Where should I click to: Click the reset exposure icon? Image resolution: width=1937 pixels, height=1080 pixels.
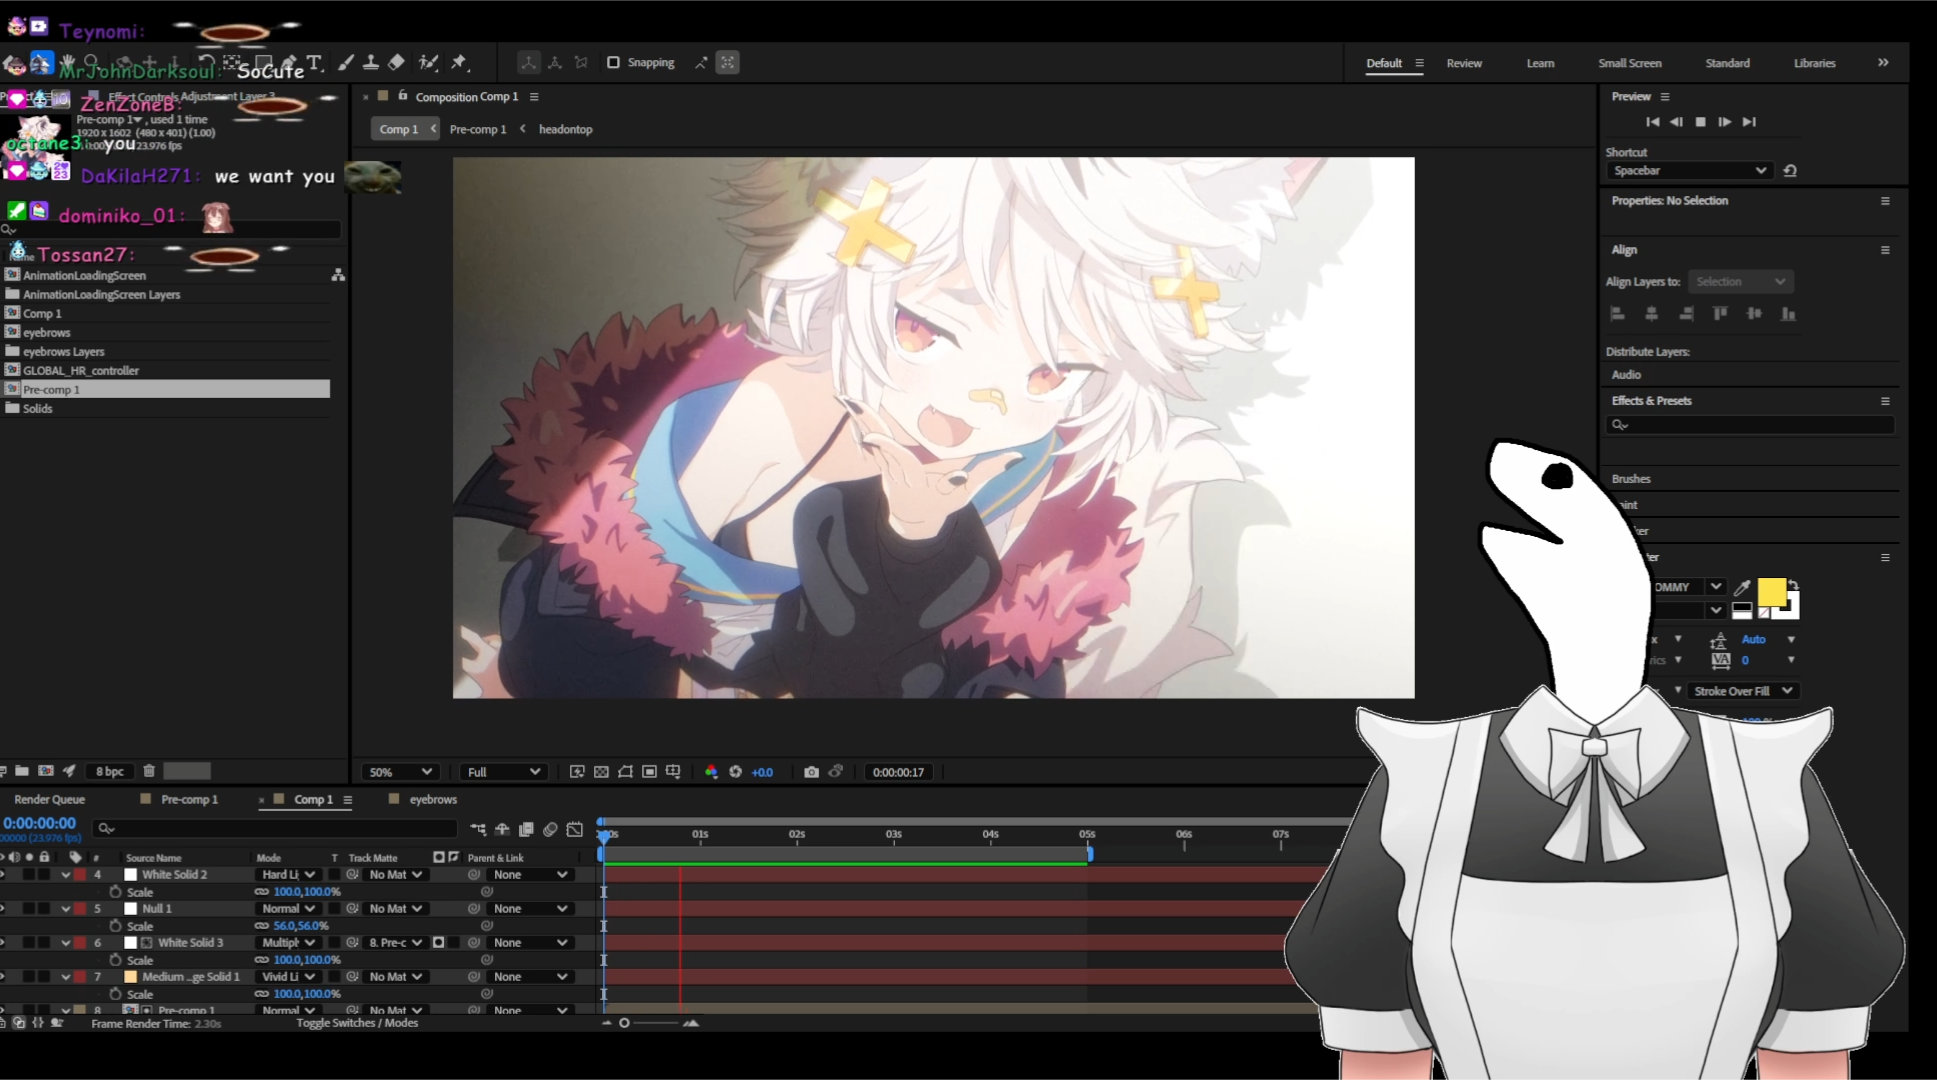pos(735,772)
